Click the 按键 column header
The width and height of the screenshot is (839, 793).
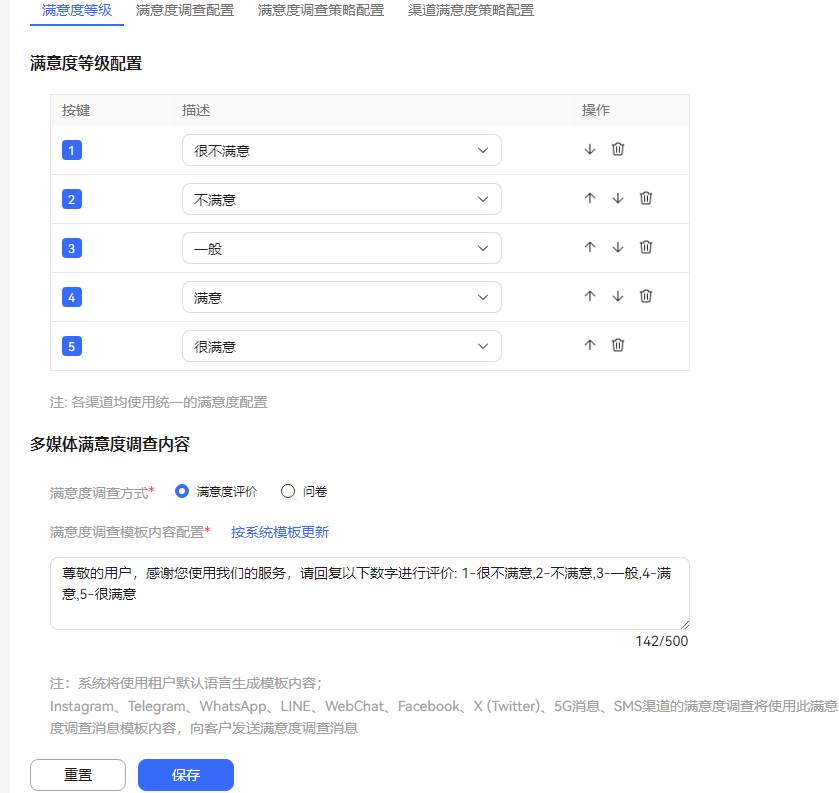pyautogui.click(x=76, y=110)
